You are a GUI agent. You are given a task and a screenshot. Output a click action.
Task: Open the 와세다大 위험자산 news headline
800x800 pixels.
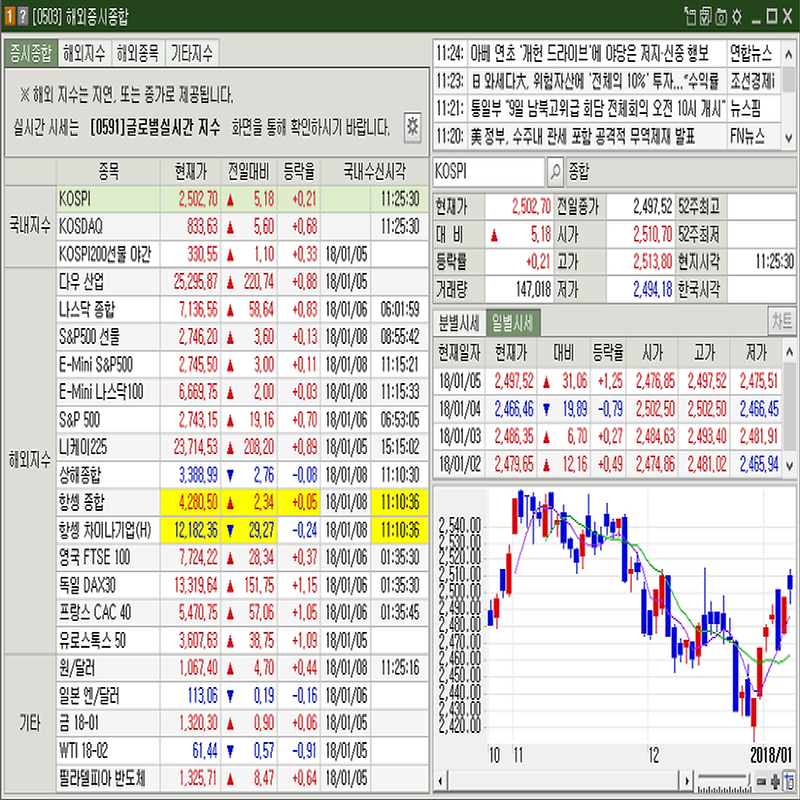595,81
